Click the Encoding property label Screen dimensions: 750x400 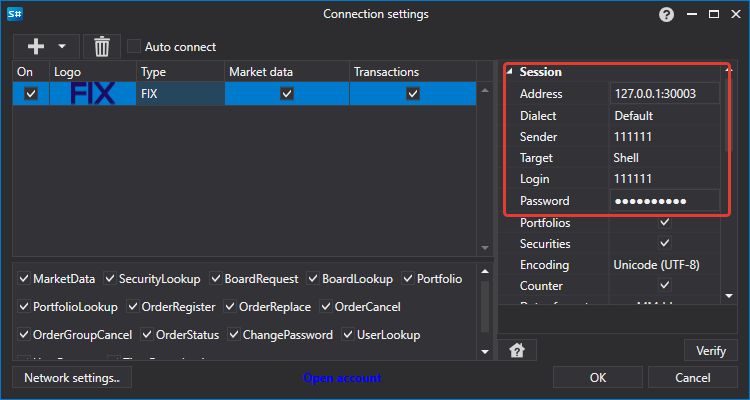click(x=544, y=265)
